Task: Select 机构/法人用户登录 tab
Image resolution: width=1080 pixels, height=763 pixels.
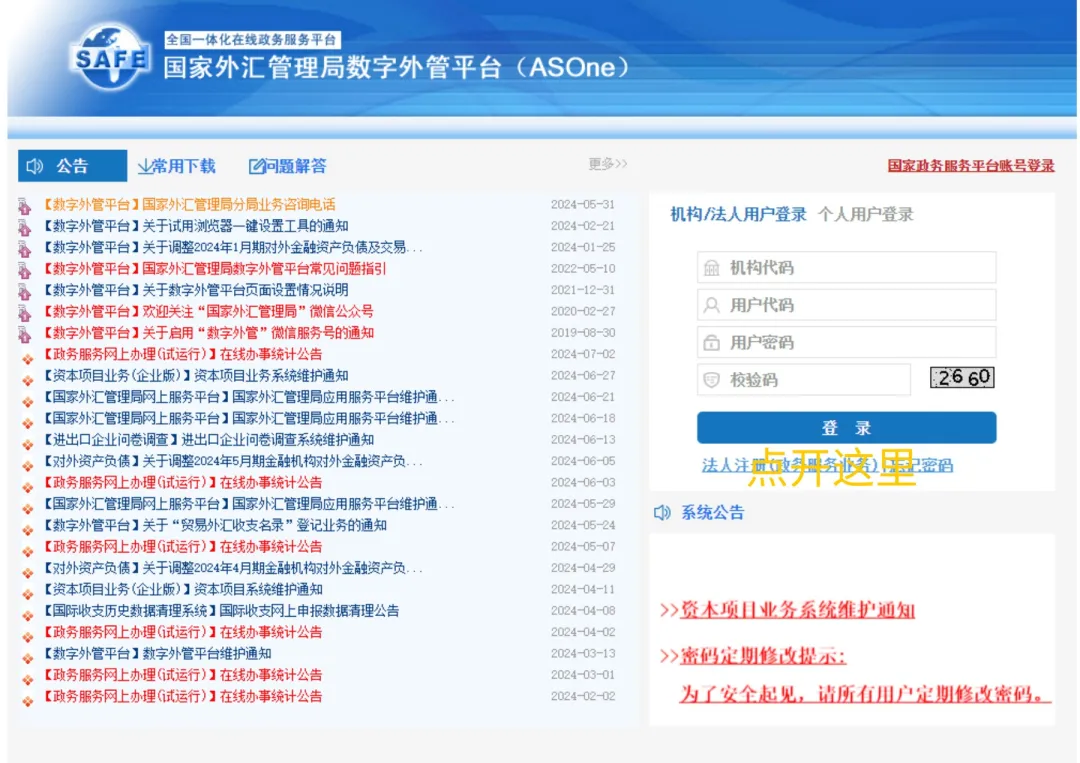Action: (738, 214)
